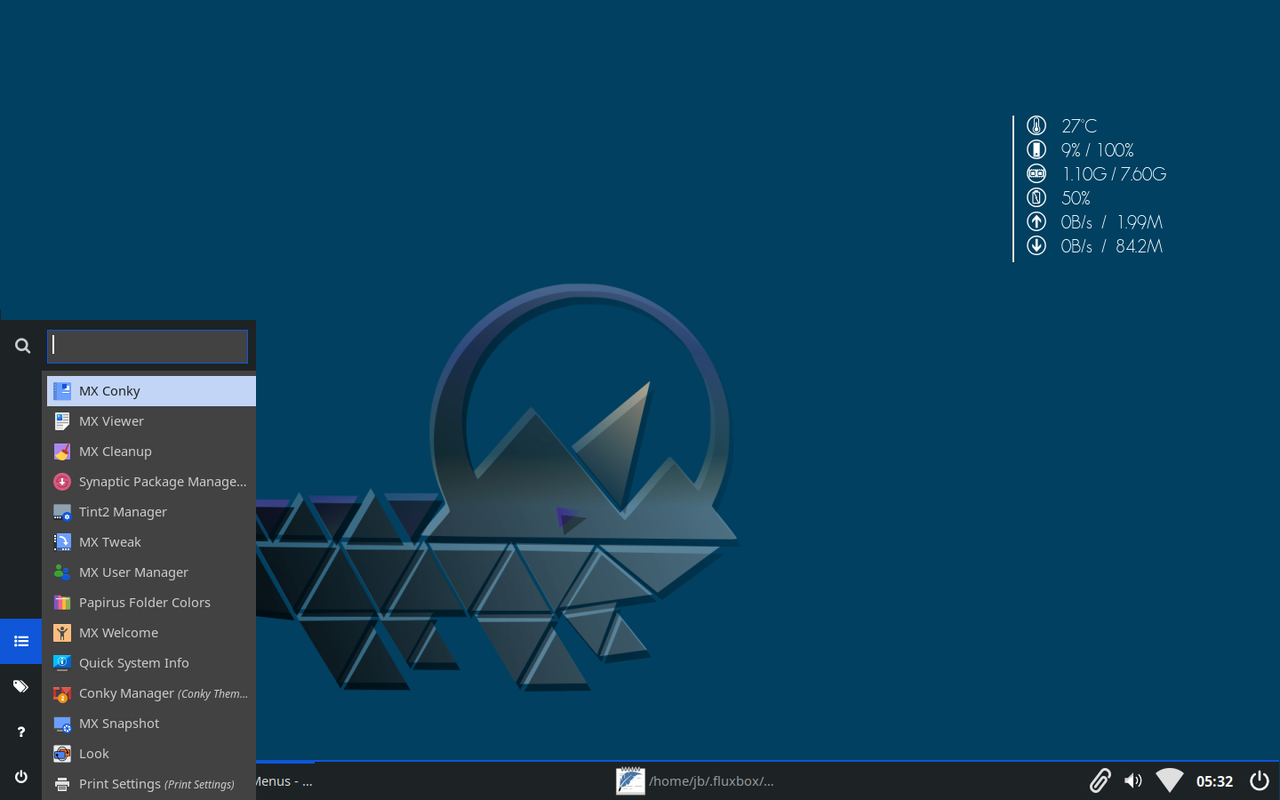Viewport: 1280px width, 800px height.
Task: Open the tags category sidebar icon
Action: point(21,687)
